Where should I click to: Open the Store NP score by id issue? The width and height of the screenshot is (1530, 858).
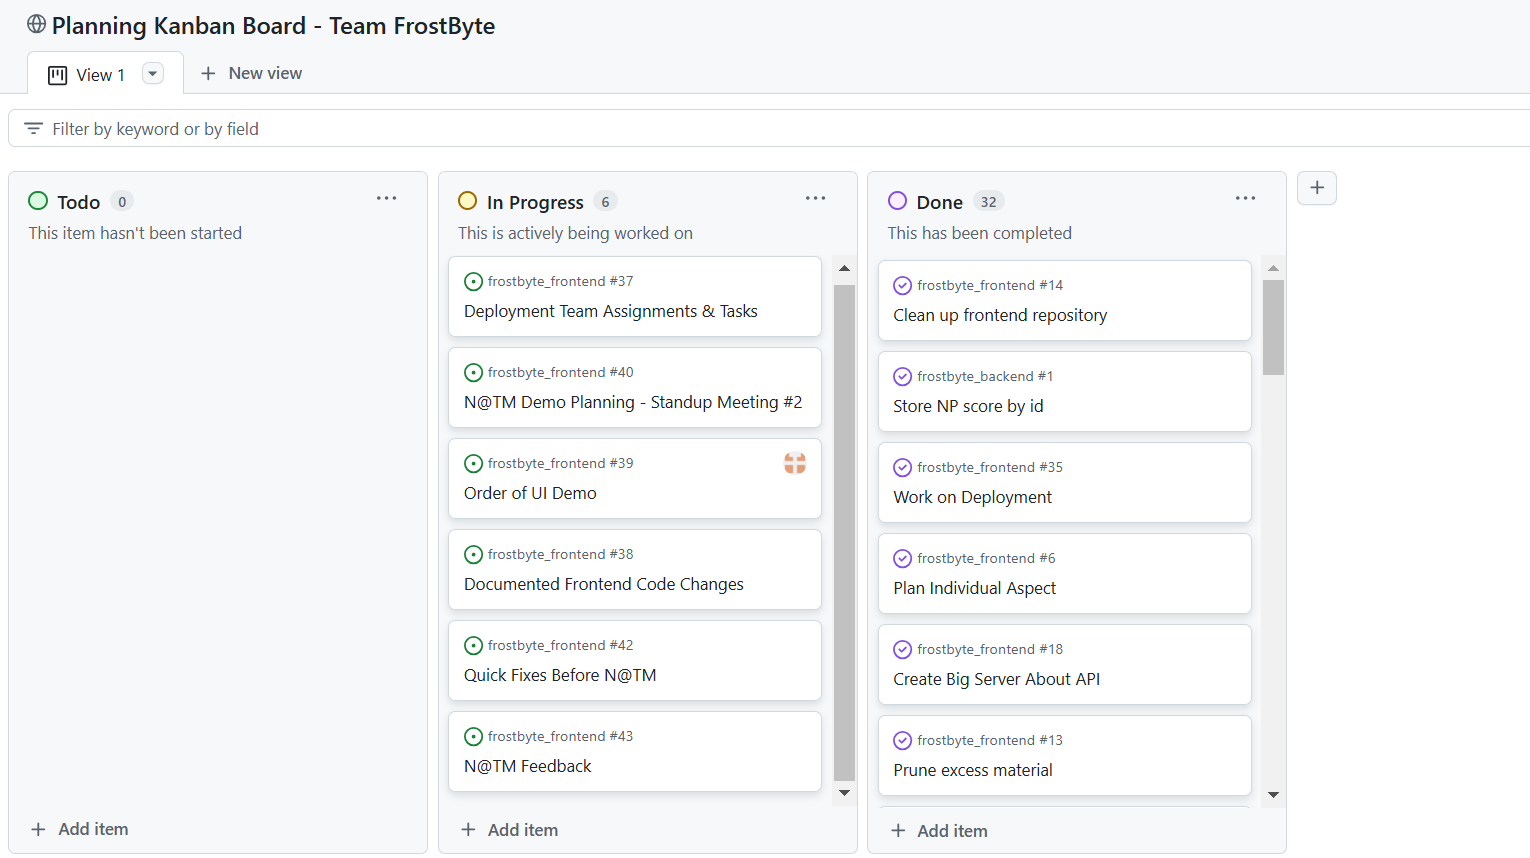tap(968, 406)
